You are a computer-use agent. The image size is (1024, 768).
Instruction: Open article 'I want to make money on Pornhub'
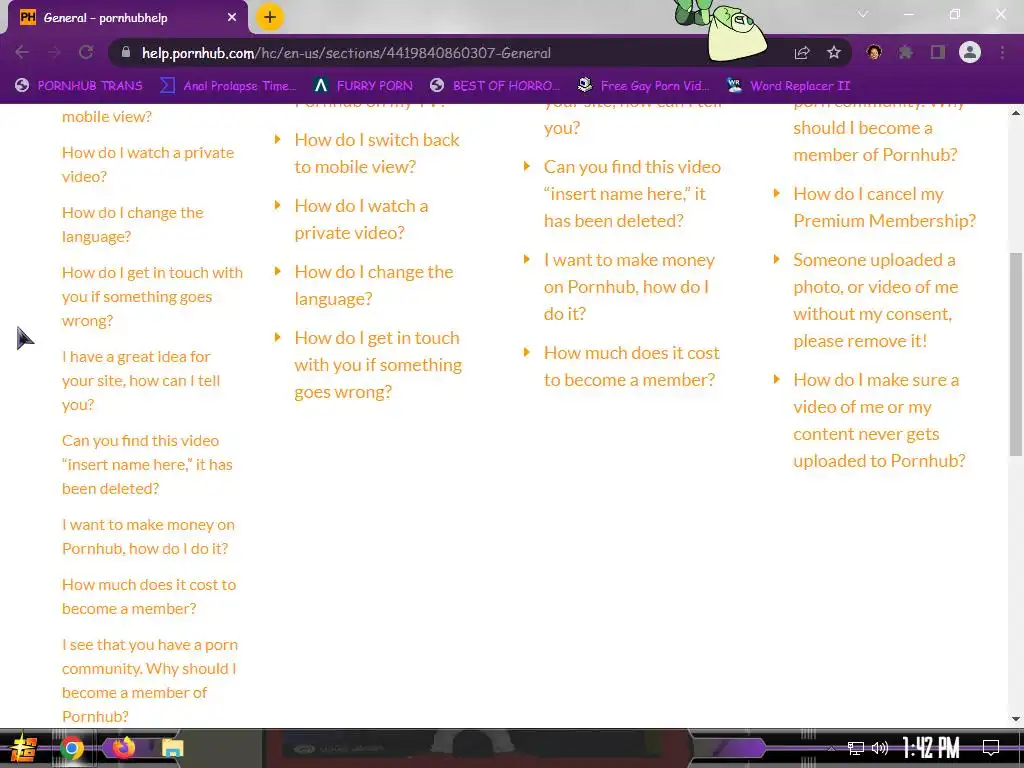click(630, 287)
